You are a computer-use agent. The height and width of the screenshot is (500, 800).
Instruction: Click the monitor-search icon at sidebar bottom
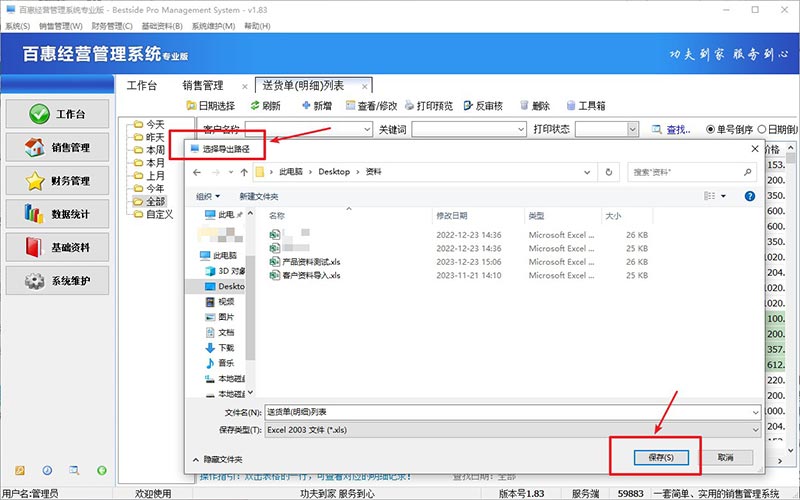pyautogui.click(x=74, y=470)
